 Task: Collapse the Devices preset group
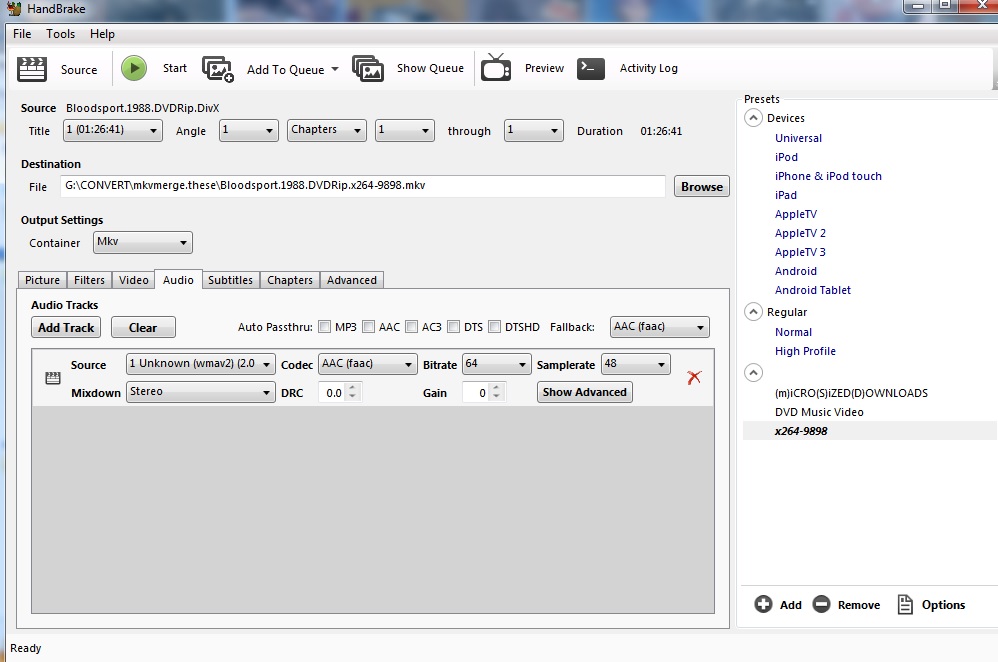coord(753,118)
